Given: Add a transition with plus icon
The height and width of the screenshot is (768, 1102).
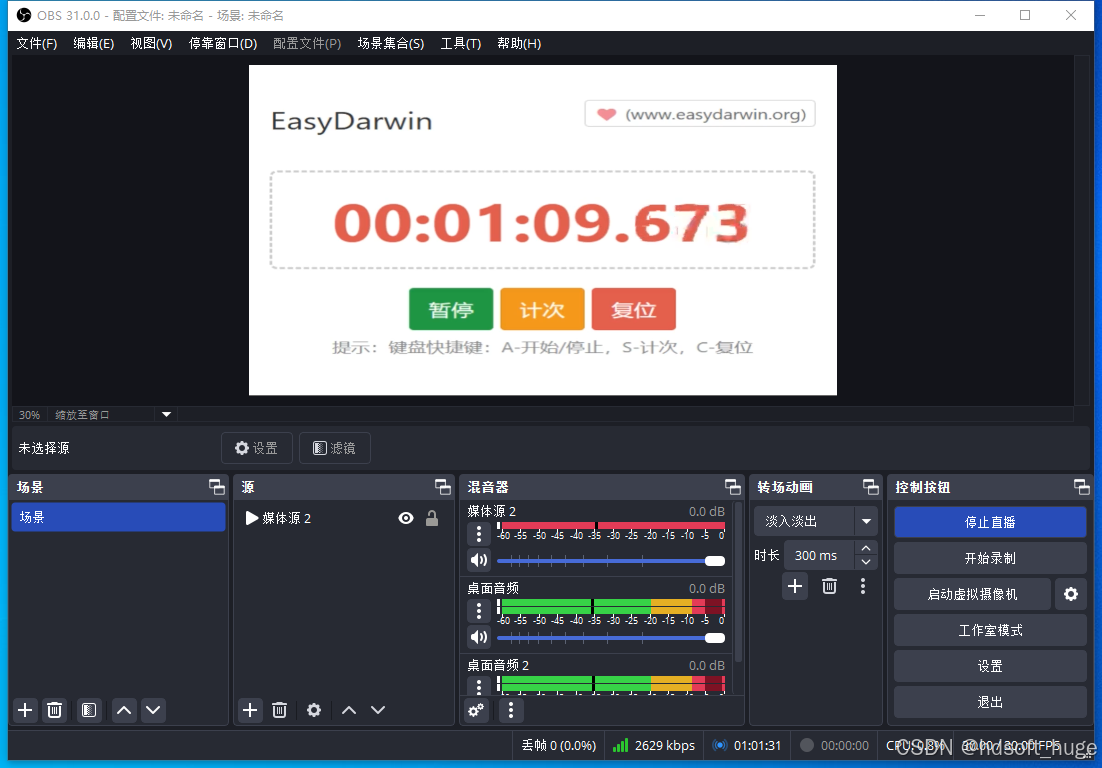Looking at the screenshot, I should point(795,586).
